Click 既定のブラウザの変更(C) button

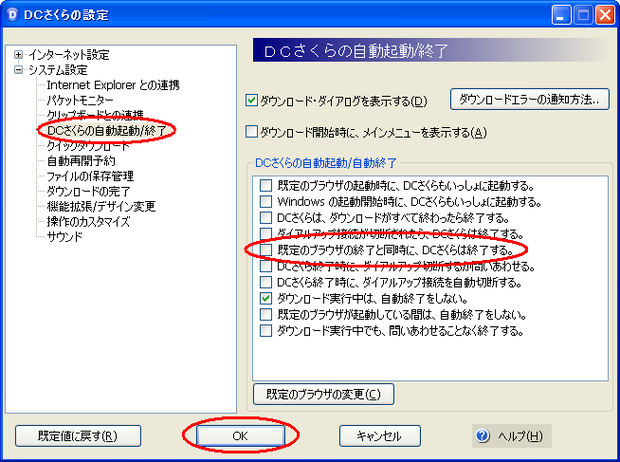(x=323, y=394)
